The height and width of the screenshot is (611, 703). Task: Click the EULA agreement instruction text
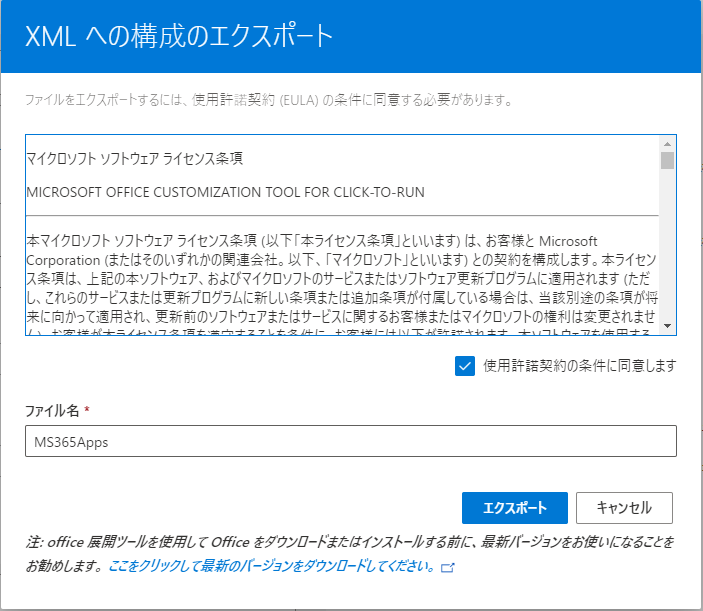tap(269, 100)
